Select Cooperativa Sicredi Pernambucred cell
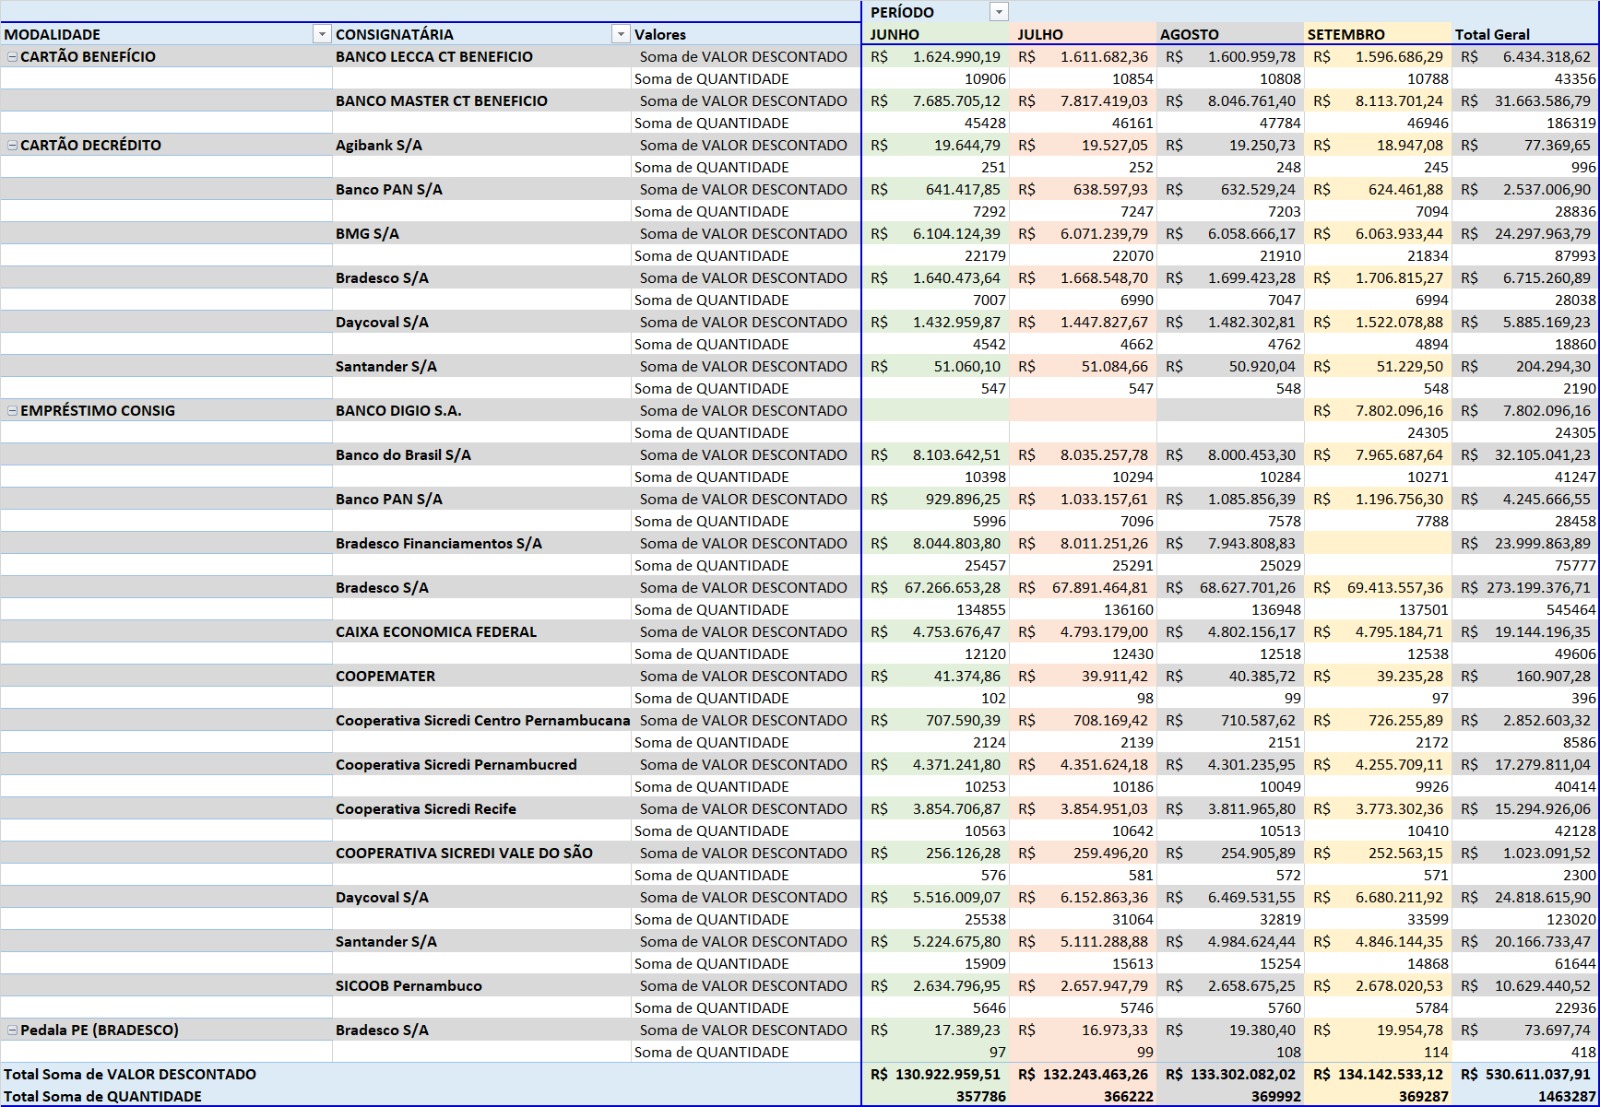This screenshot has height=1107, width=1600. click(x=456, y=765)
